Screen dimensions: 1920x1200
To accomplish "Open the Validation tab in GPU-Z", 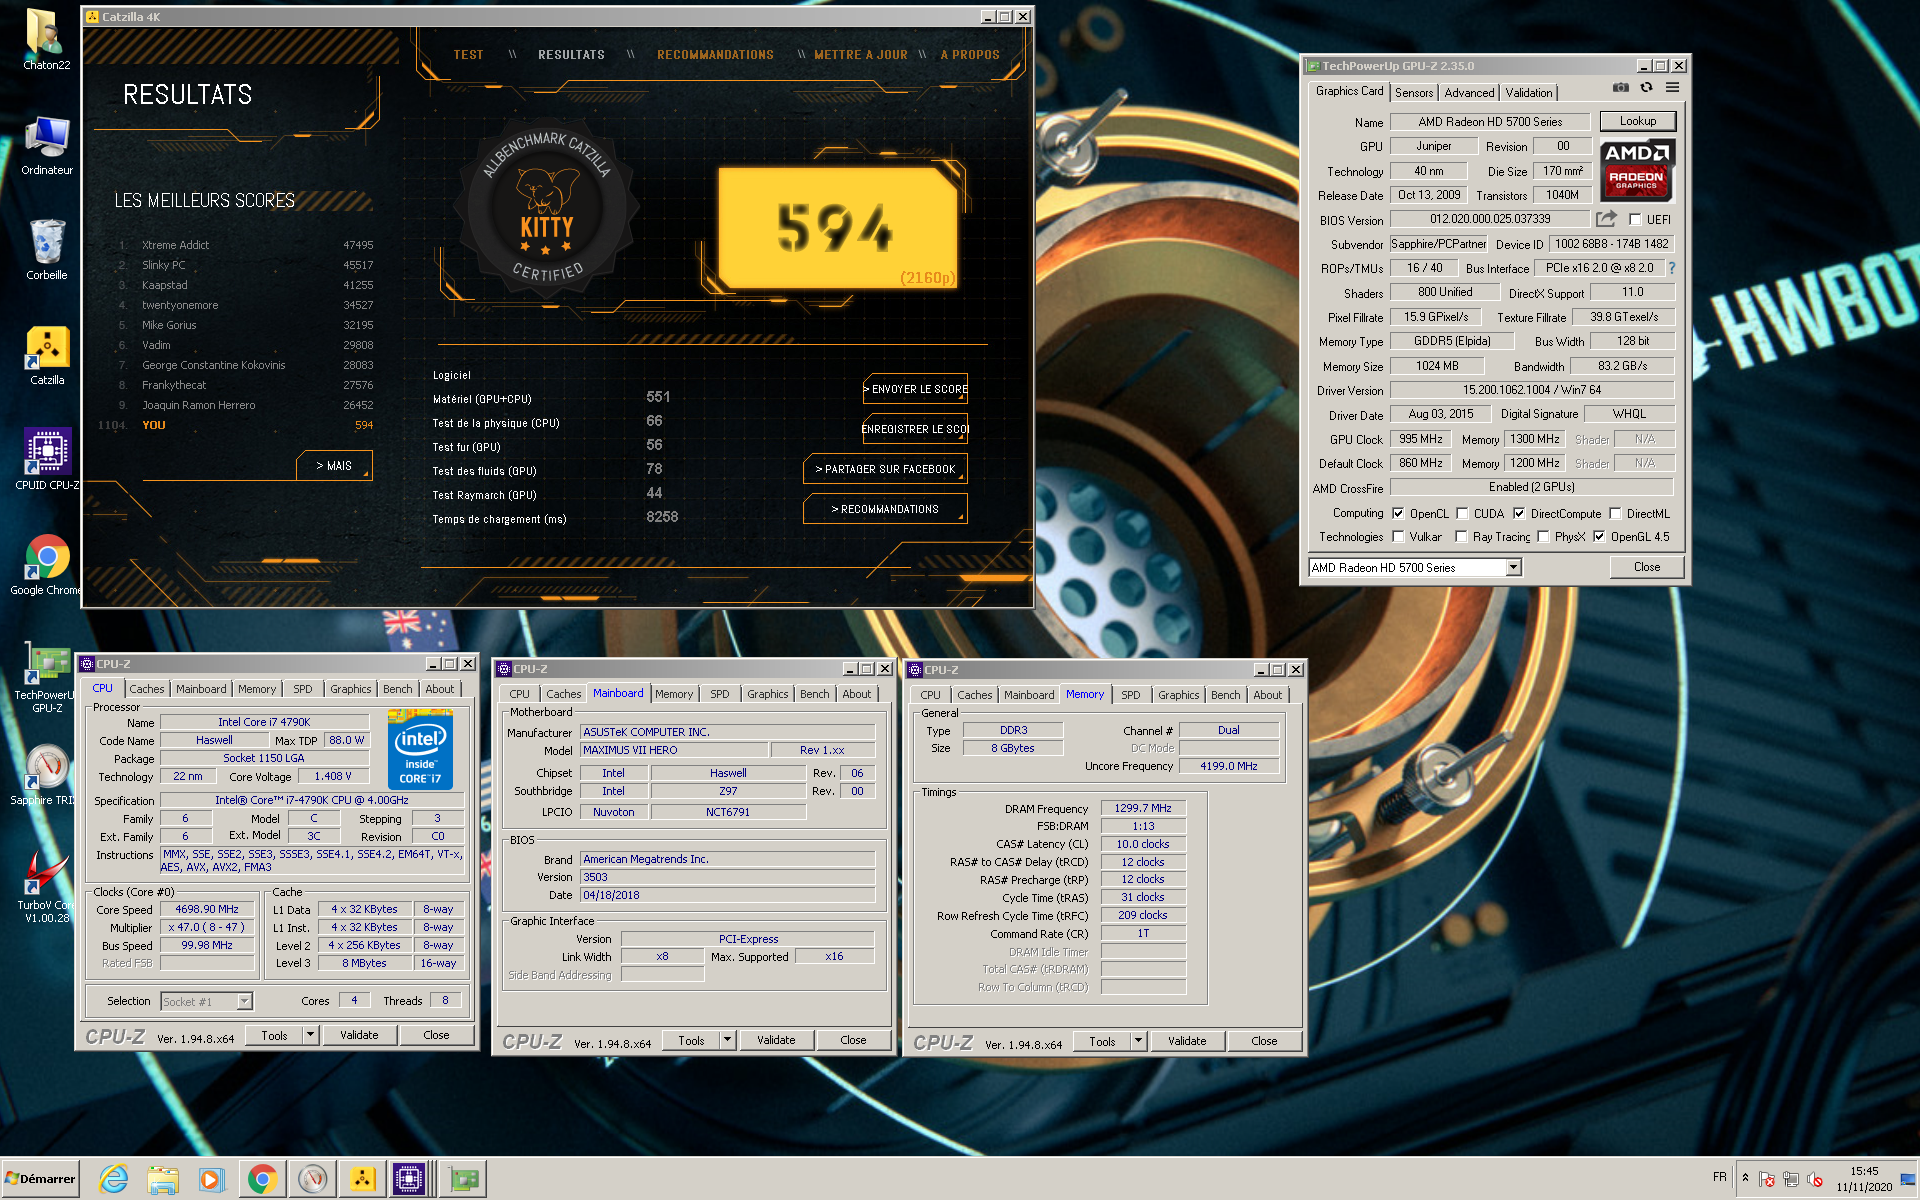I will click(1529, 93).
